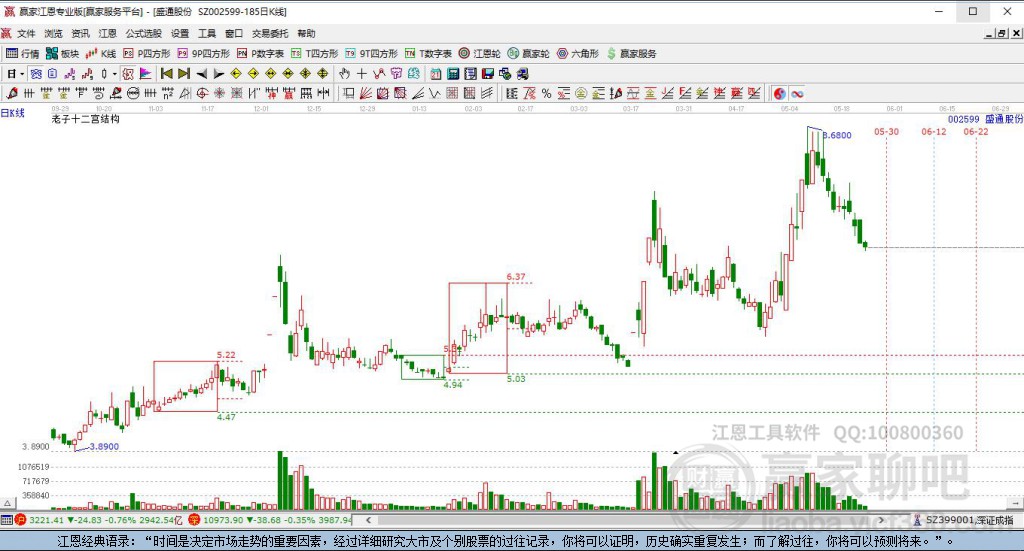Jump to the last bar icon
This screenshot has height=551, width=1024.
tap(184, 74)
